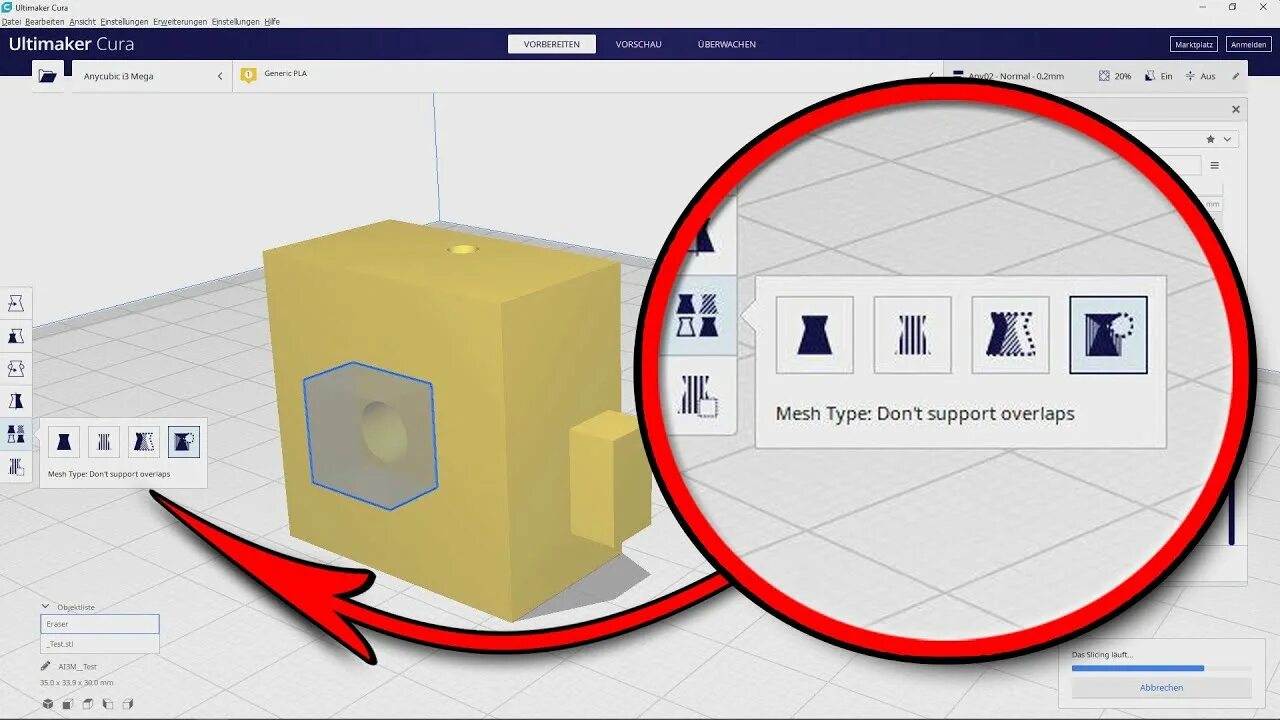Choose Print as support mesh type in small popup
The width and height of the screenshot is (1280, 720).
[104, 441]
